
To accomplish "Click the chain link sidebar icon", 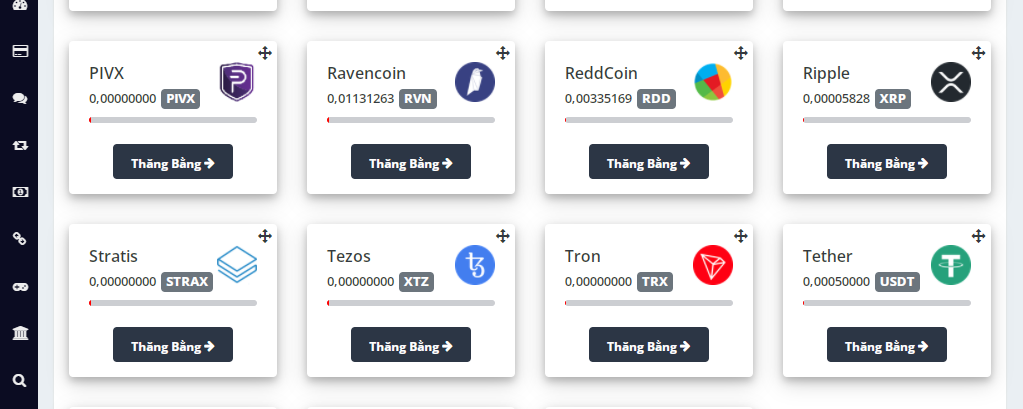I will pyautogui.click(x=19, y=239).
